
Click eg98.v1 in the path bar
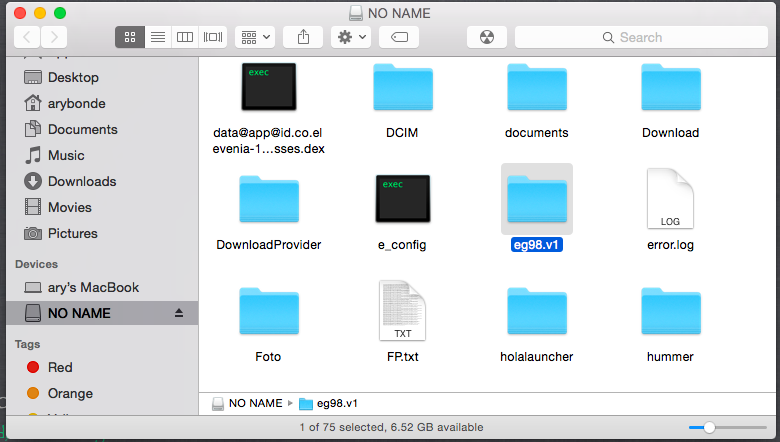click(337, 403)
